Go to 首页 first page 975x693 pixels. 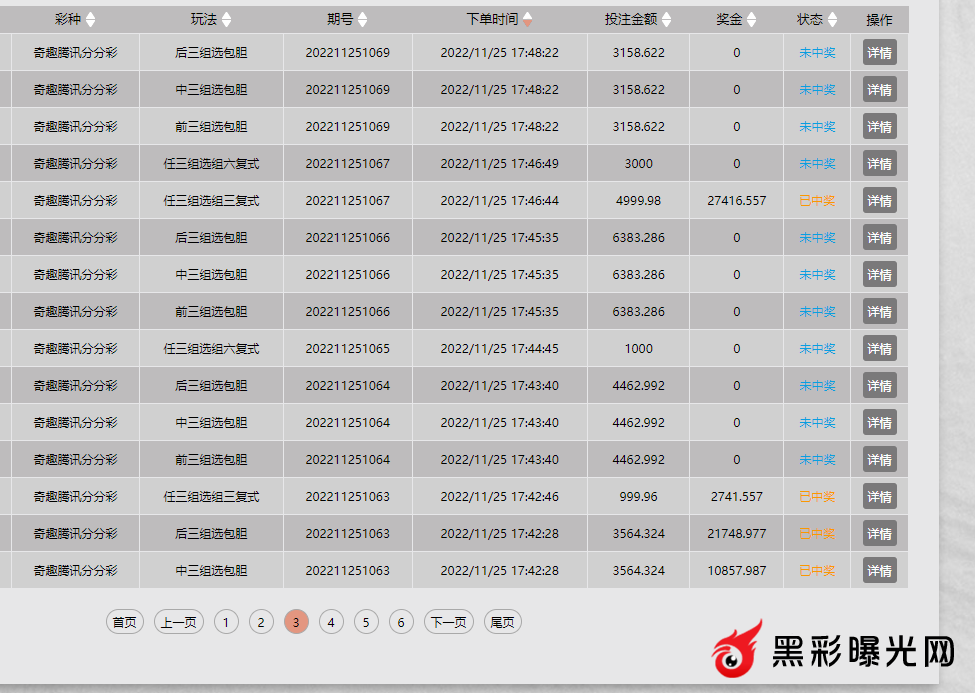point(124,622)
